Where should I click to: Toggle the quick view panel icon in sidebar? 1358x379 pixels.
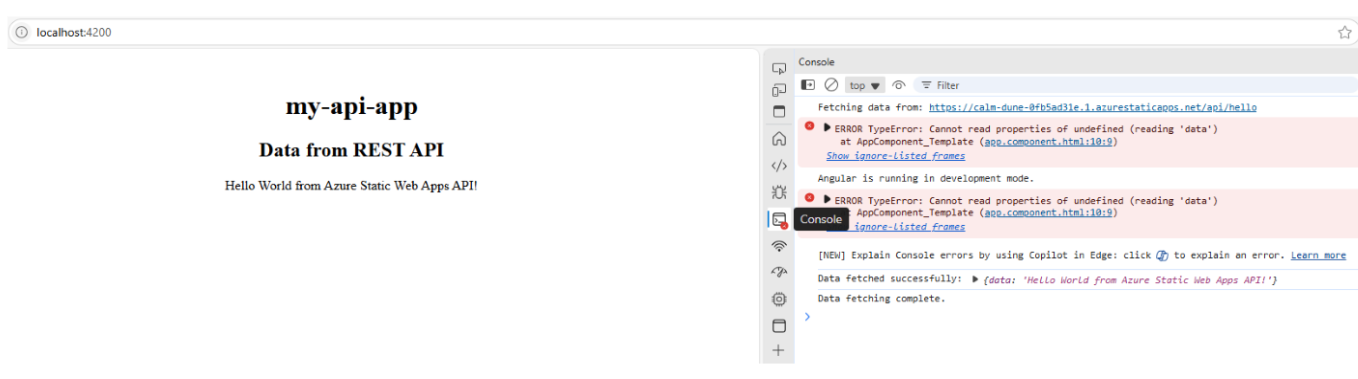(x=779, y=111)
